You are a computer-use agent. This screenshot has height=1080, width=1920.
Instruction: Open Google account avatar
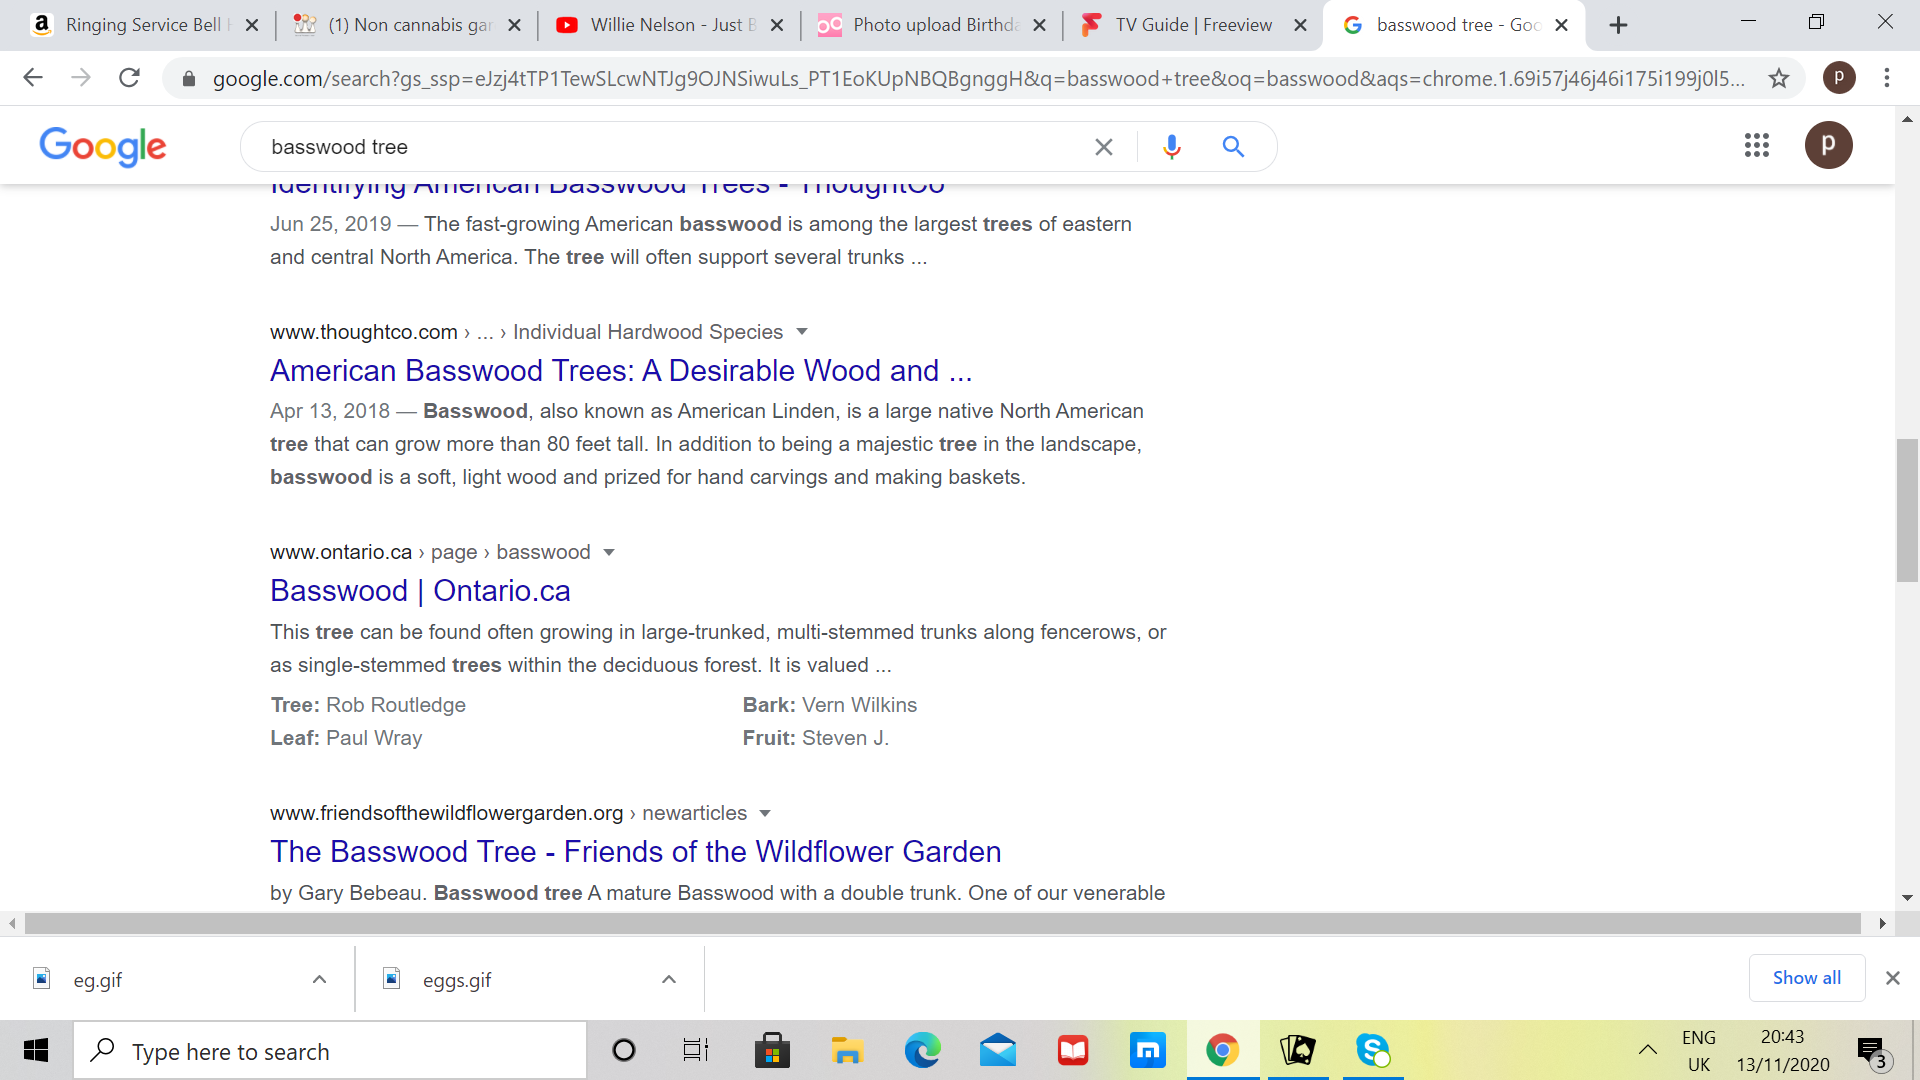(1828, 145)
